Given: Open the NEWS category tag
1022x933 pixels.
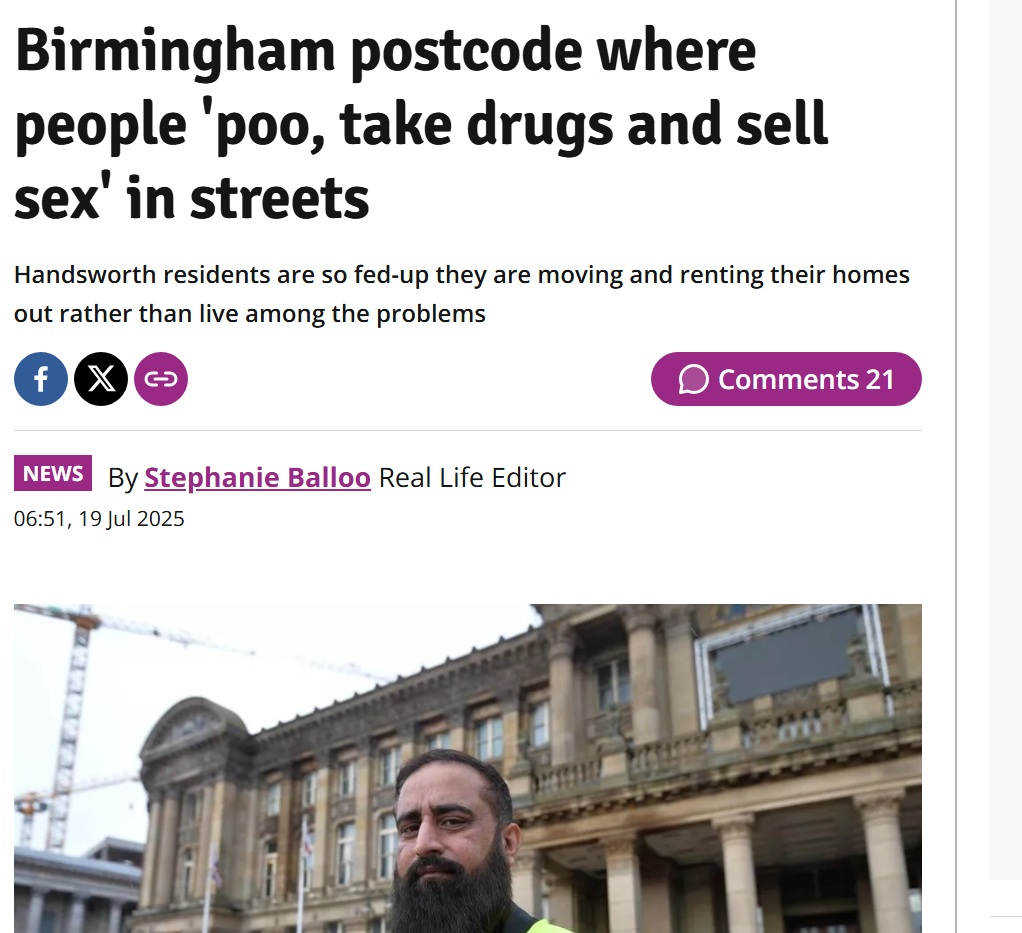Looking at the screenshot, I should pyautogui.click(x=53, y=473).
